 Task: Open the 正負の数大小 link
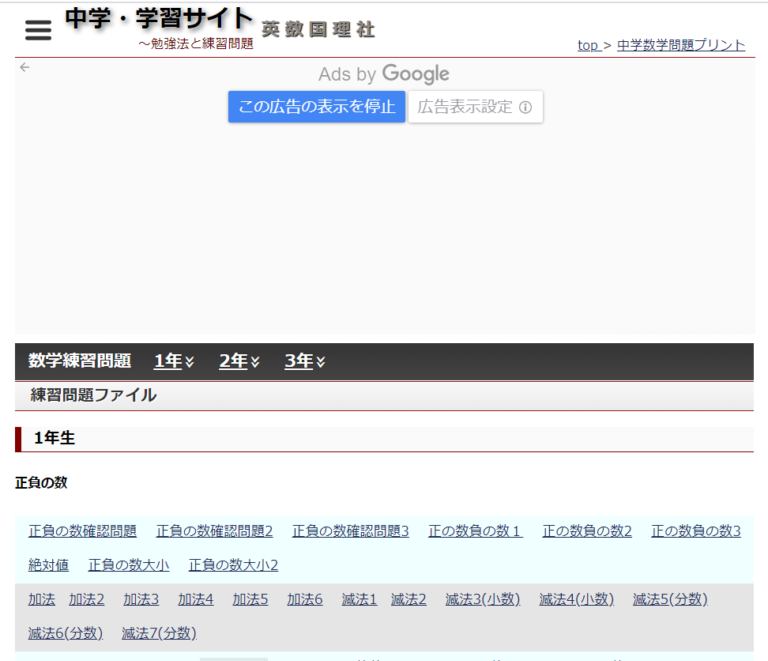click(x=129, y=565)
